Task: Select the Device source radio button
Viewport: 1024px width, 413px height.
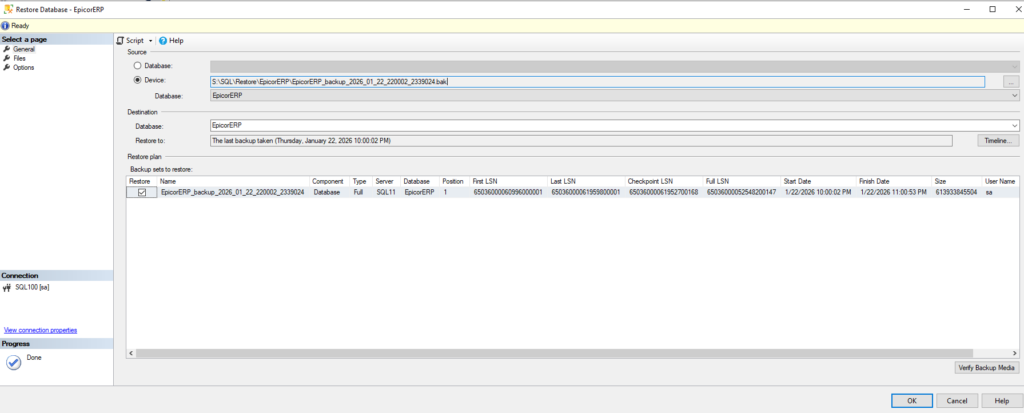Action: (x=138, y=80)
